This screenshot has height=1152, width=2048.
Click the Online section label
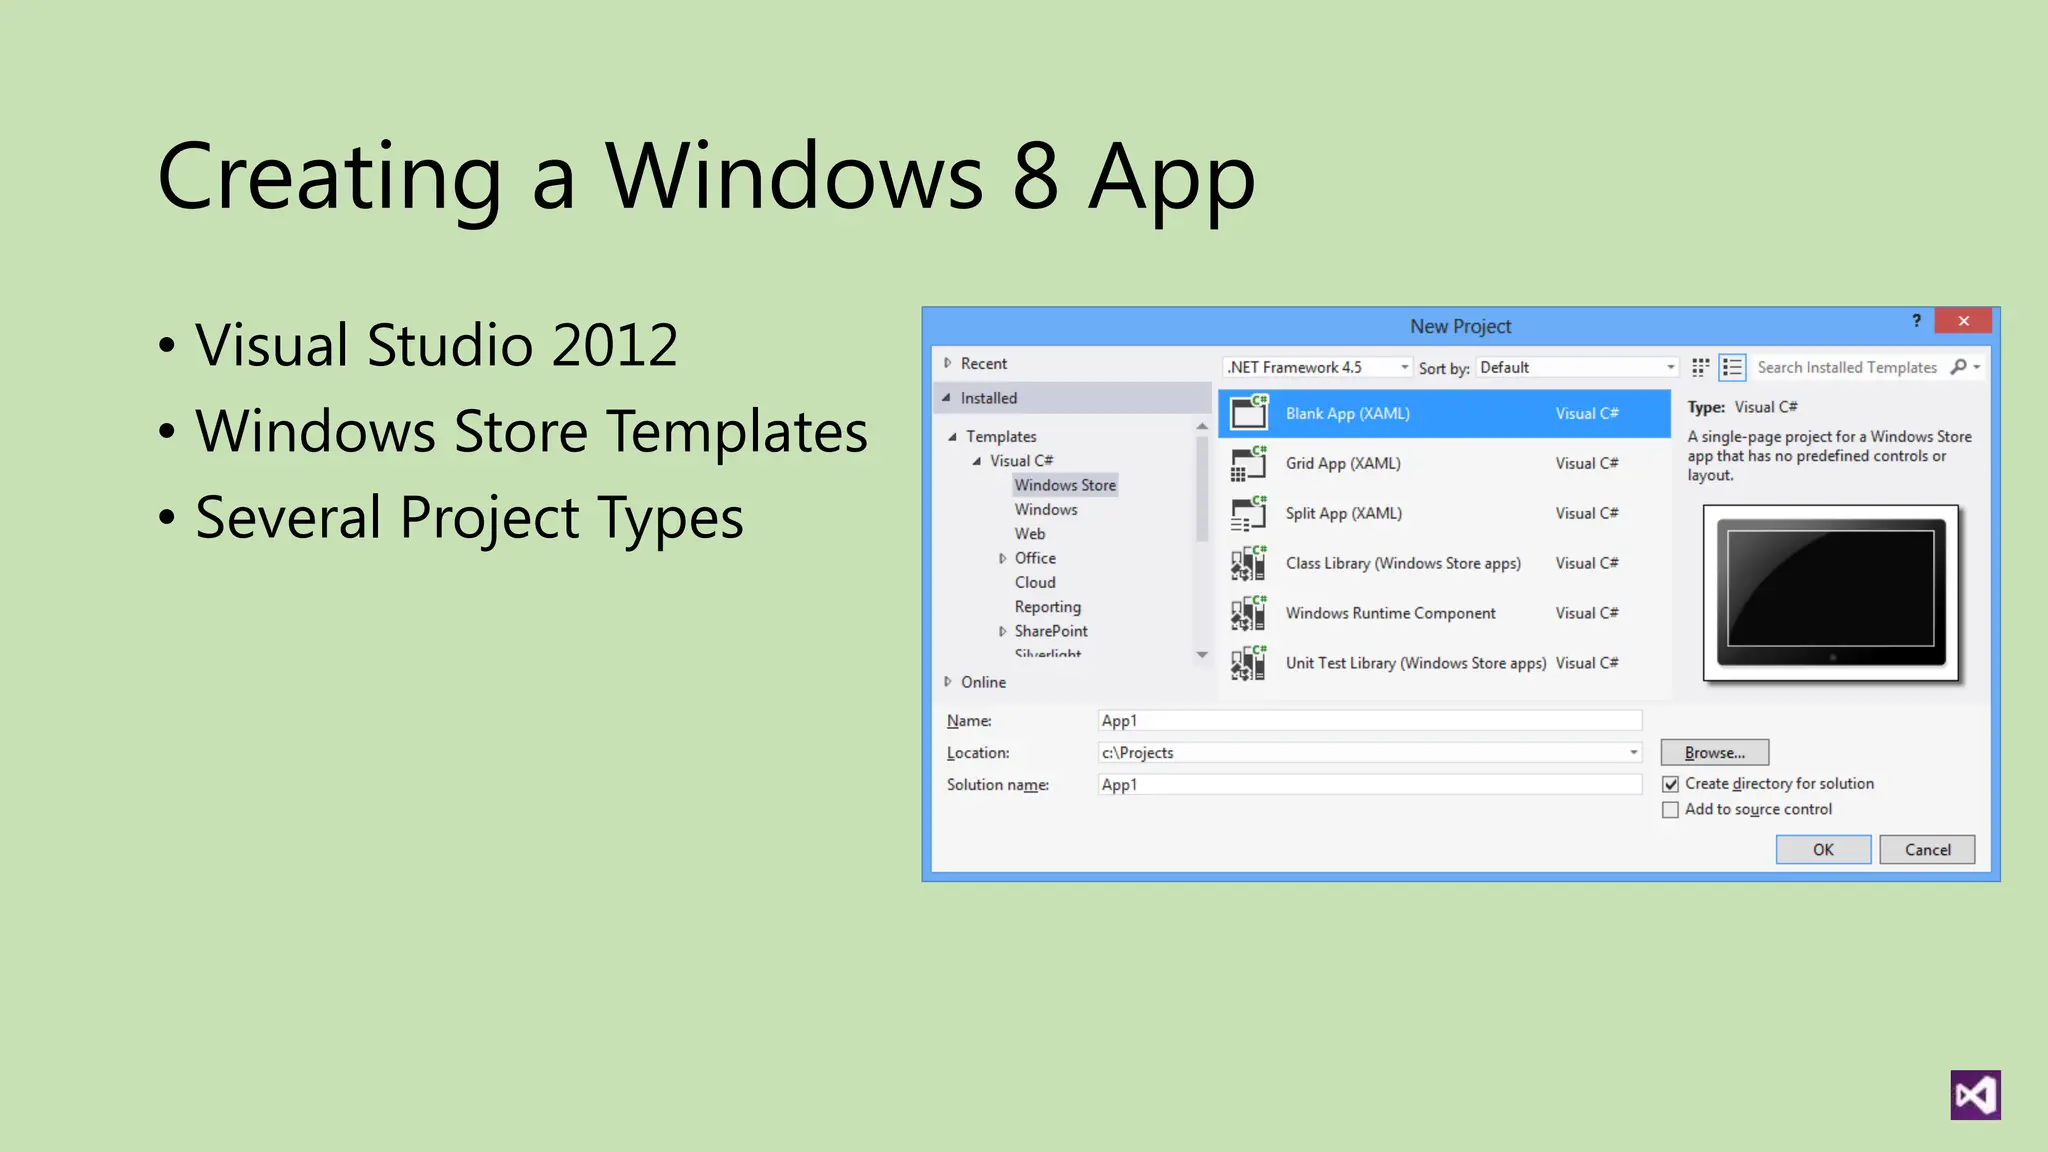tap(983, 681)
